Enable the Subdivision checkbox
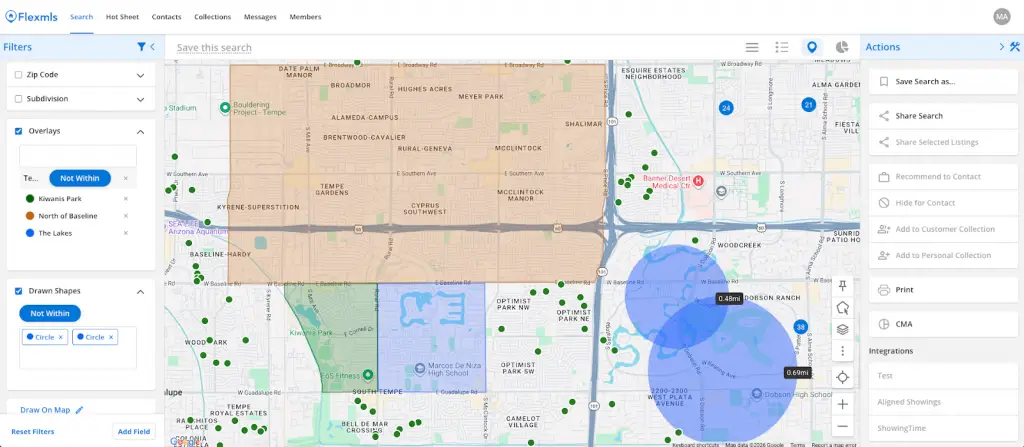The image size is (1024, 447). click(x=18, y=99)
